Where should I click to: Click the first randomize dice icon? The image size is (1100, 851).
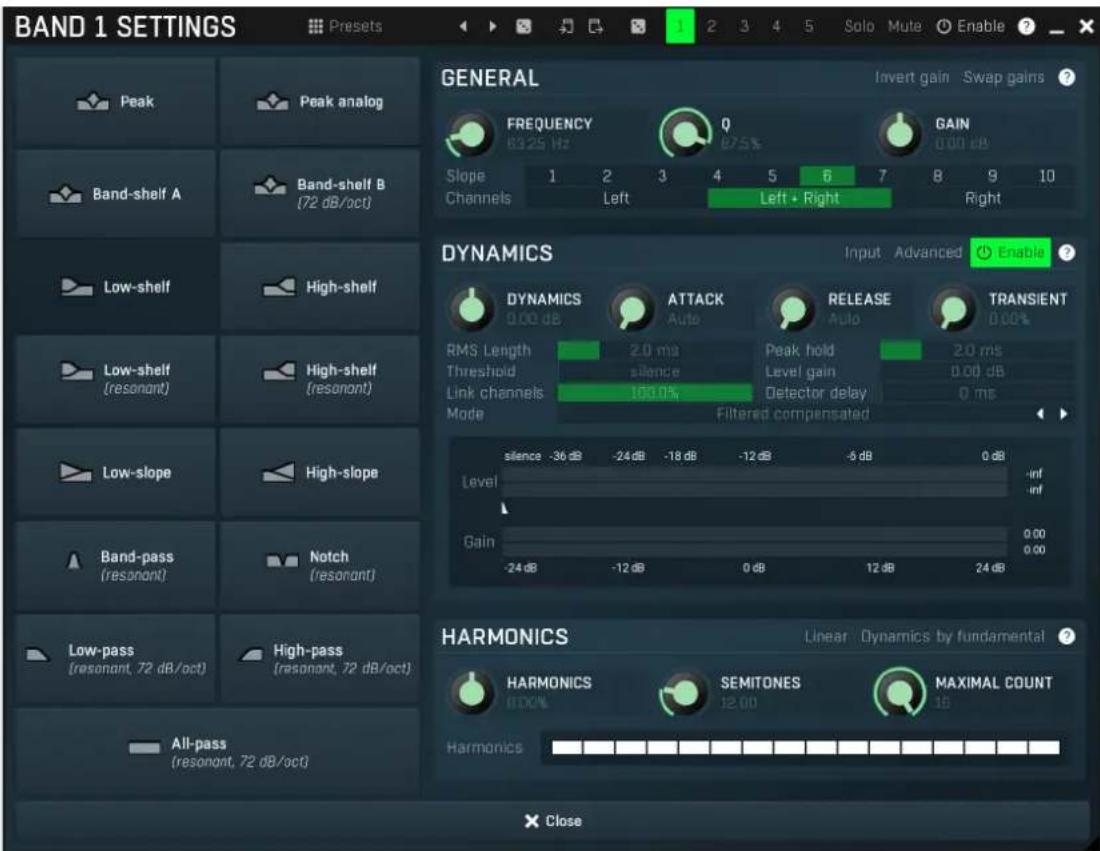click(523, 27)
